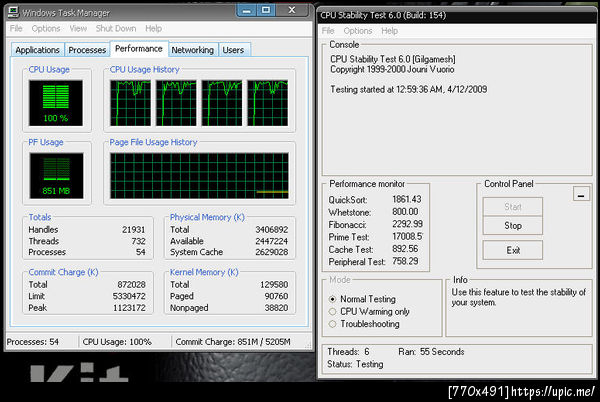
Task: Open File menu in CPU Stability Test
Action: pos(328,31)
